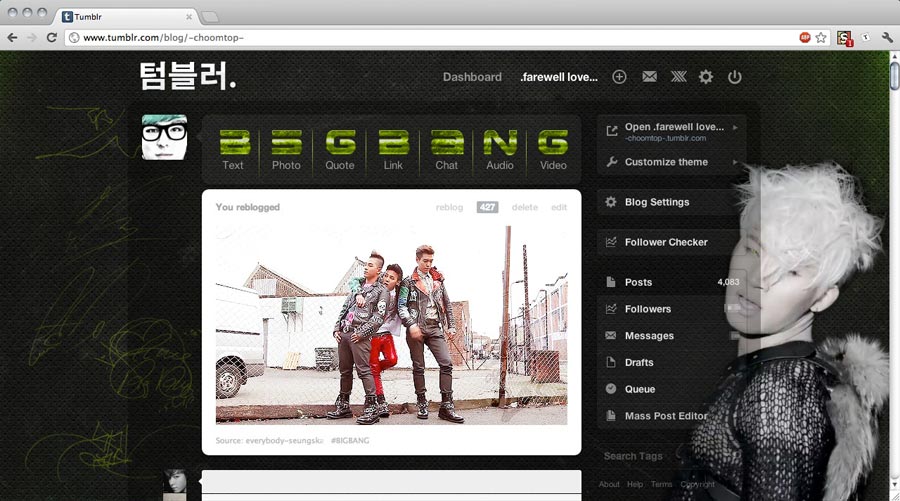Open the envelope inbox icon in header
Viewport: 900px width, 501px height.
649,77
